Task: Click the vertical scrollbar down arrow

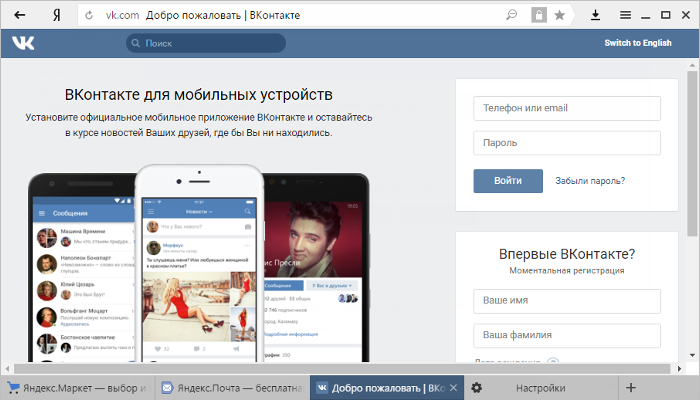Action: (692, 356)
